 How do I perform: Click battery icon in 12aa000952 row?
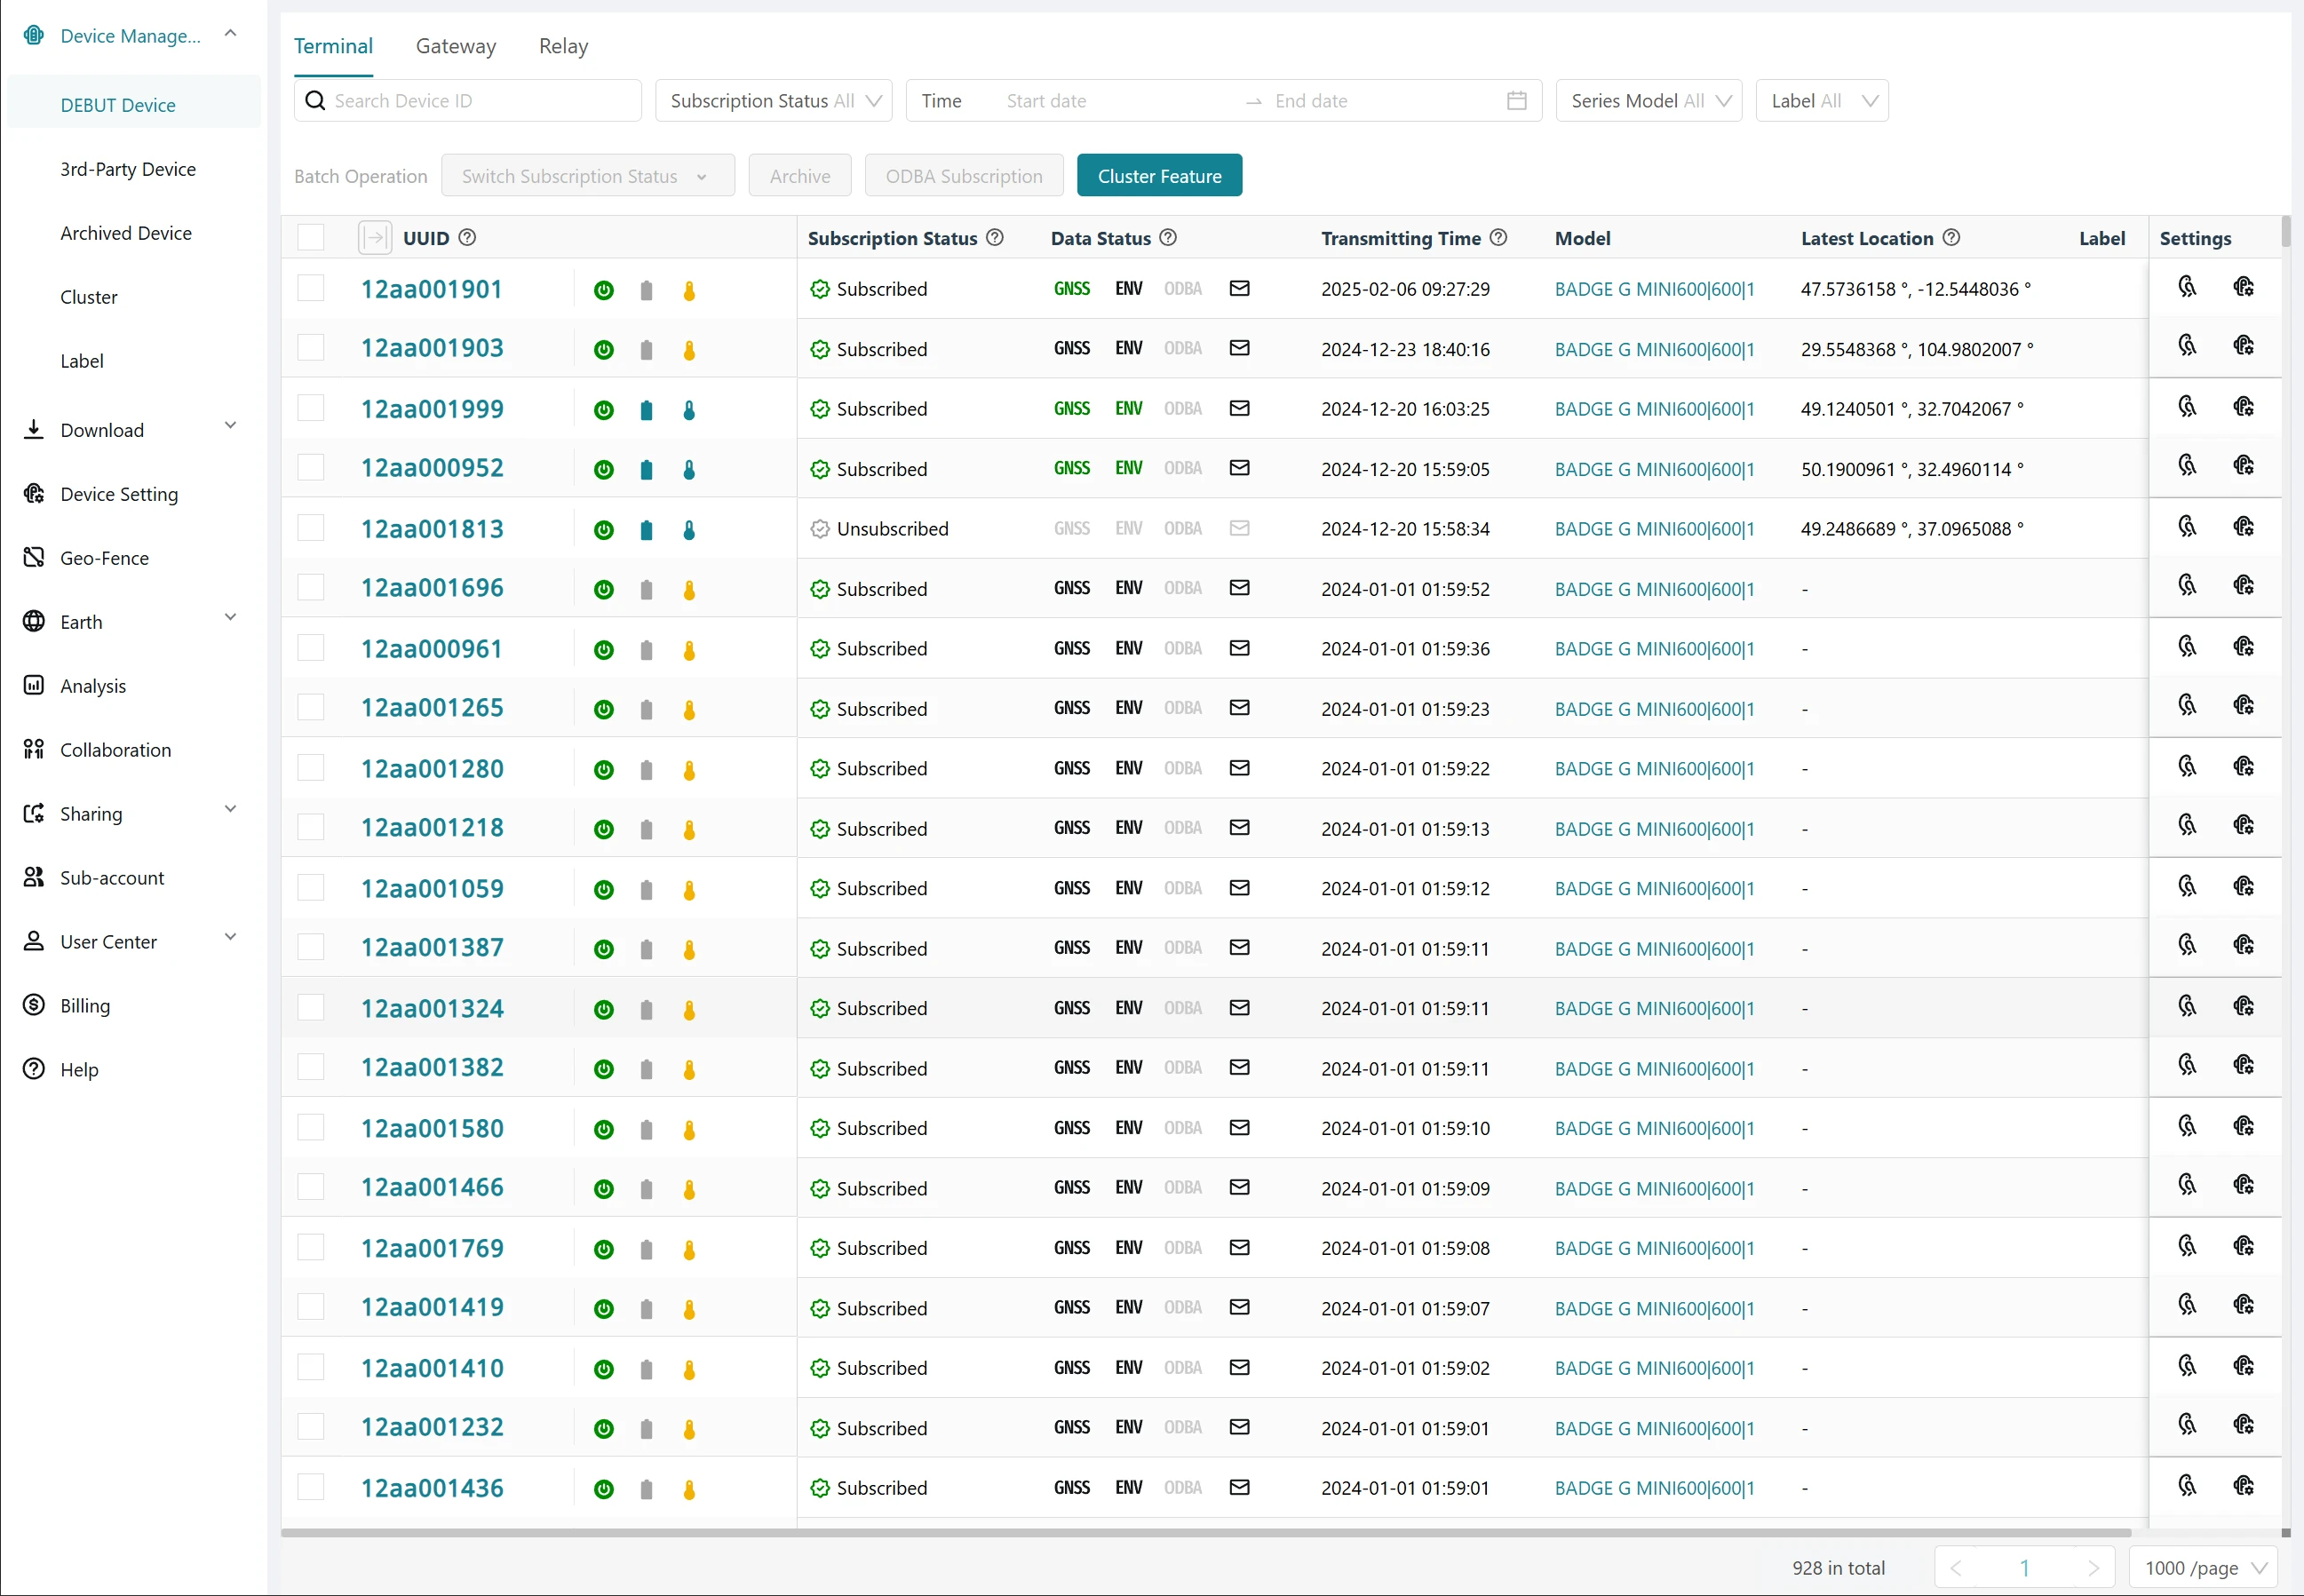click(646, 470)
